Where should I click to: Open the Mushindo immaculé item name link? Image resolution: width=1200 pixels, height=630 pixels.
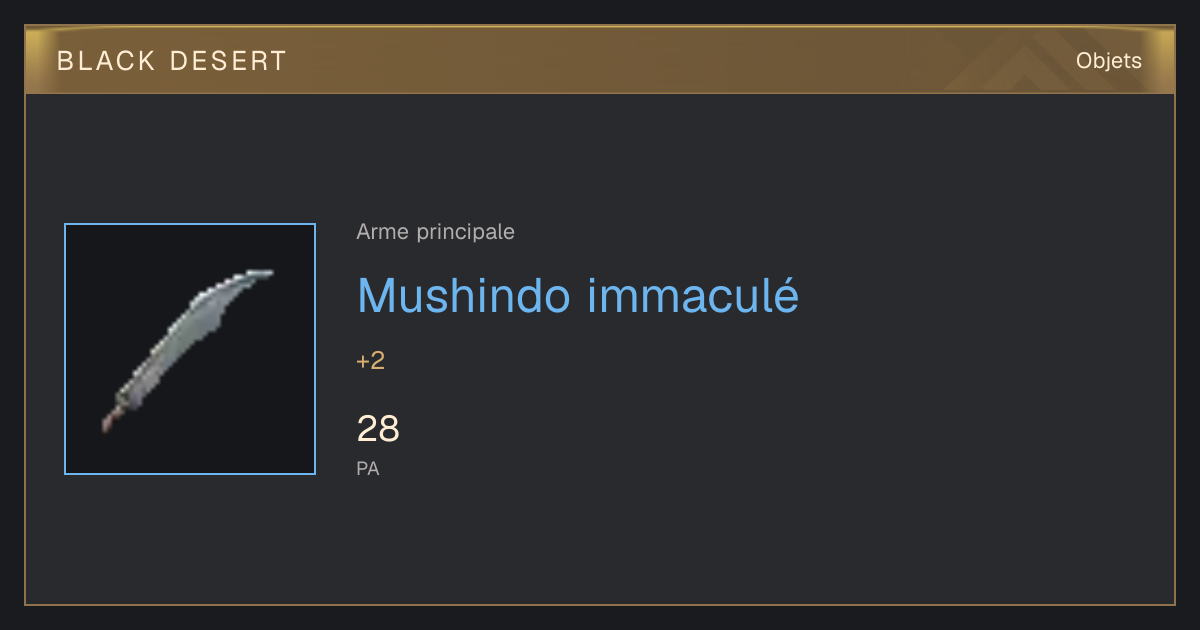tap(578, 295)
